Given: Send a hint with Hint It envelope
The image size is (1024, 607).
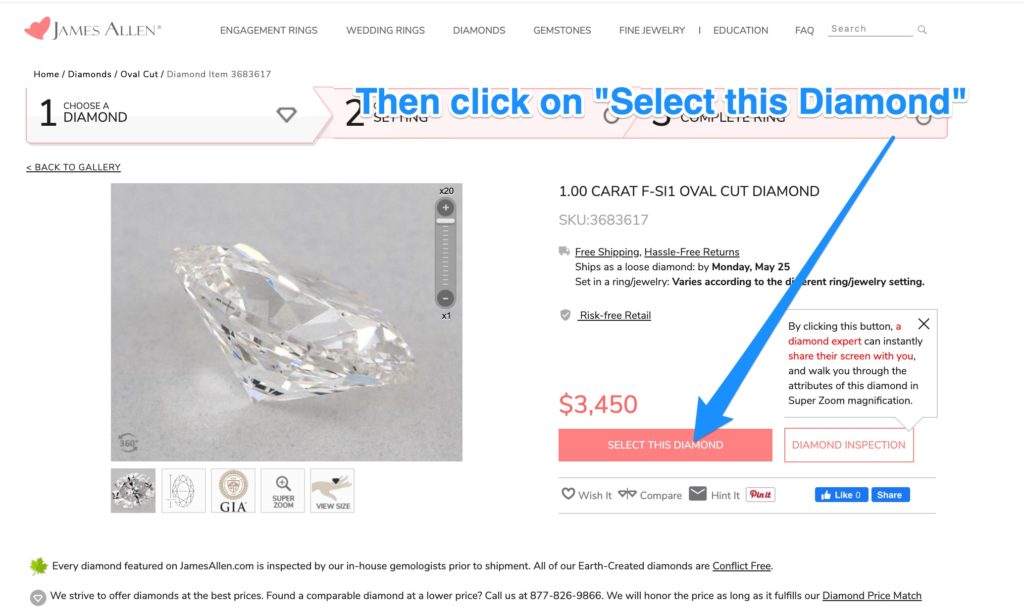Looking at the screenshot, I should click(x=698, y=494).
